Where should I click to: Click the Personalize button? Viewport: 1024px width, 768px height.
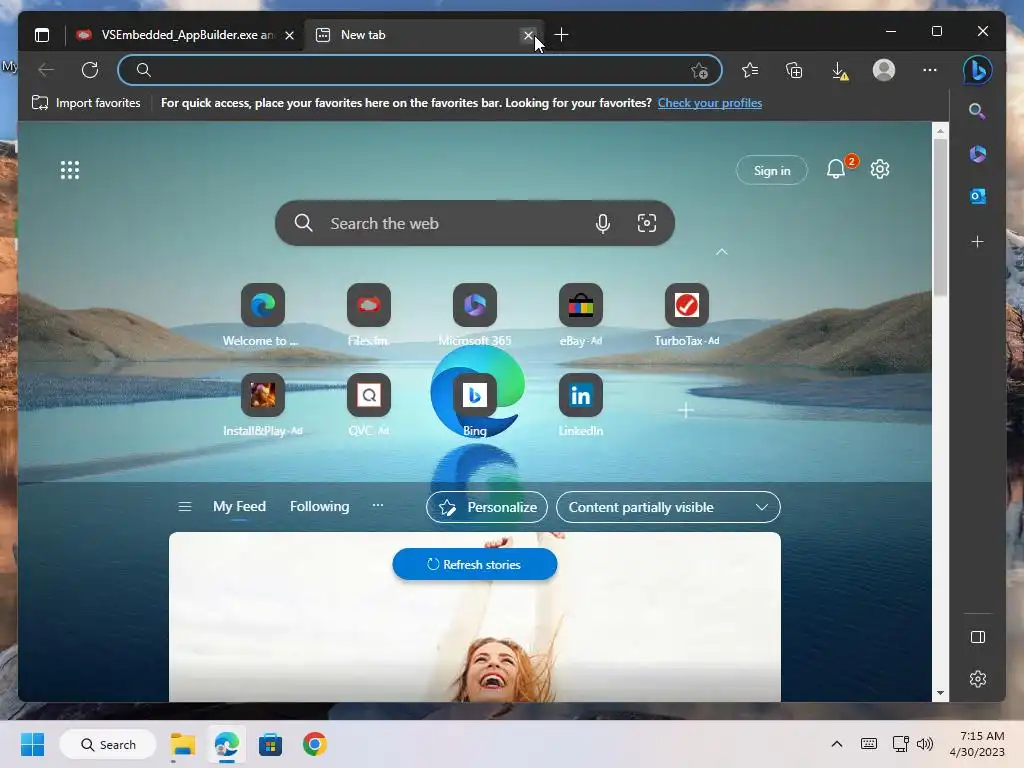(487, 507)
